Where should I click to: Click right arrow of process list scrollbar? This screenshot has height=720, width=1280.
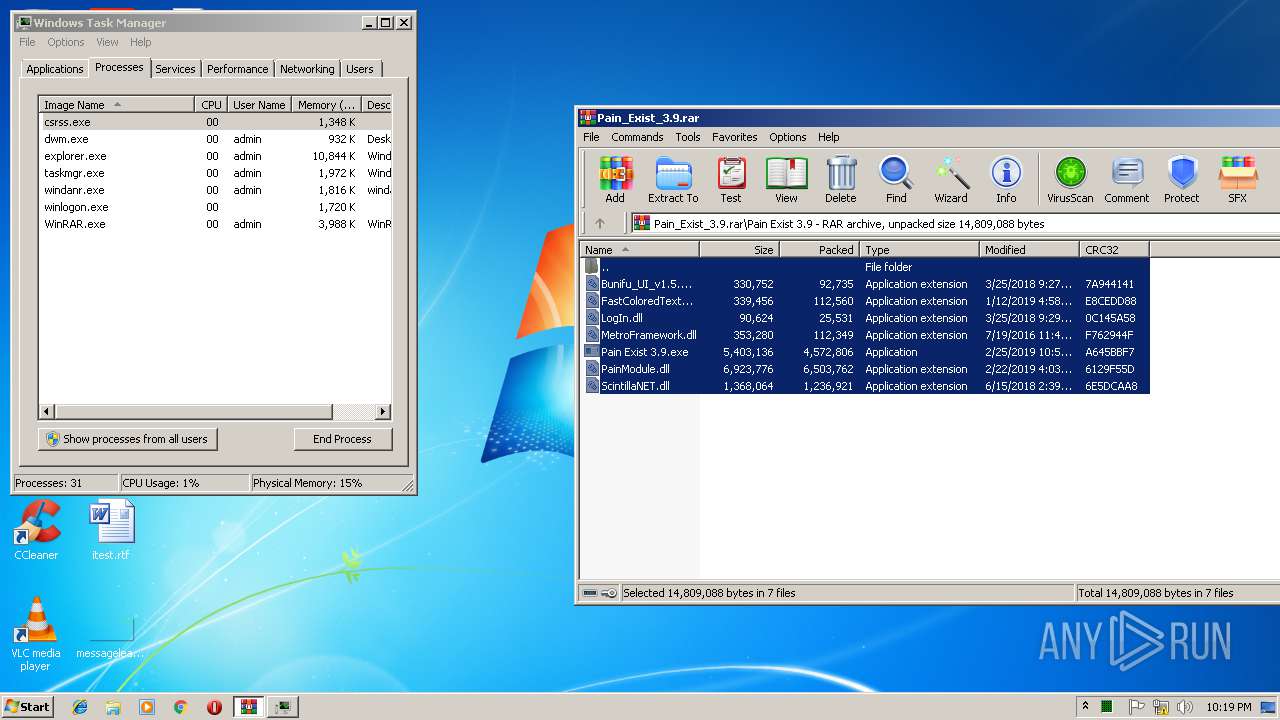(x=383, y=412)
